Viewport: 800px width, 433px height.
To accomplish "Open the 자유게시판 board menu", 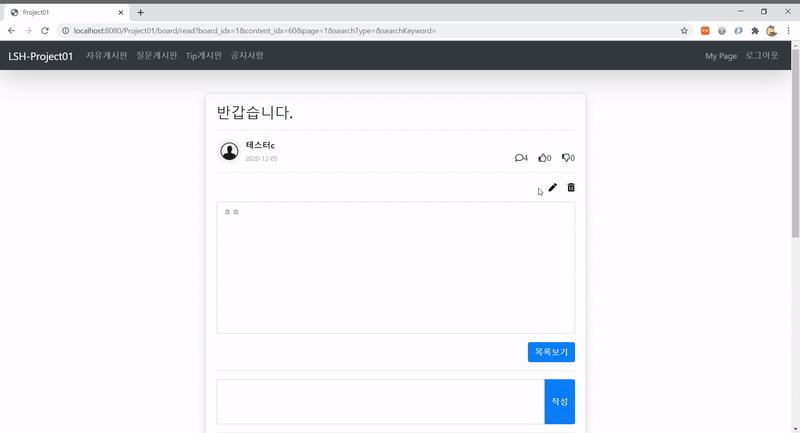I will pyautogui.click(x=107, y=56).
